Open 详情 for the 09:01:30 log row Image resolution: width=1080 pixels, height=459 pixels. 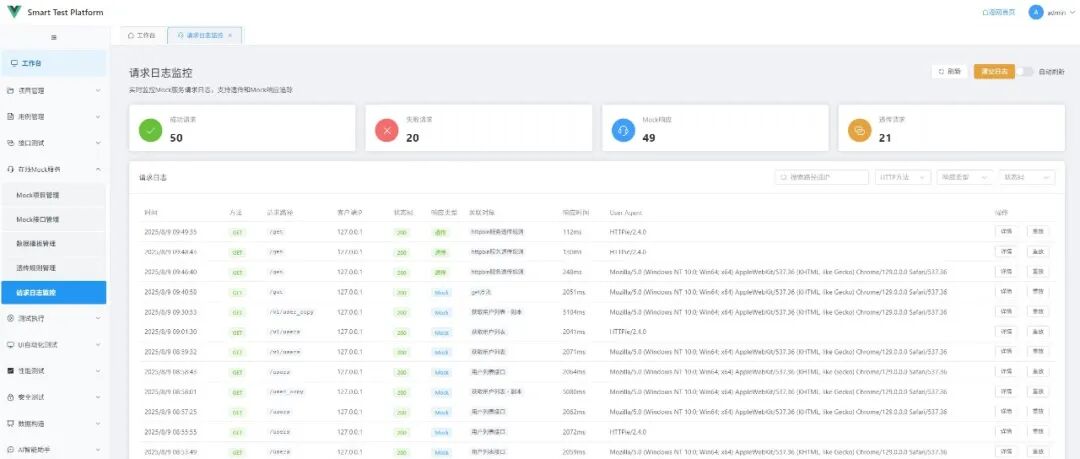click(1006, 332)
